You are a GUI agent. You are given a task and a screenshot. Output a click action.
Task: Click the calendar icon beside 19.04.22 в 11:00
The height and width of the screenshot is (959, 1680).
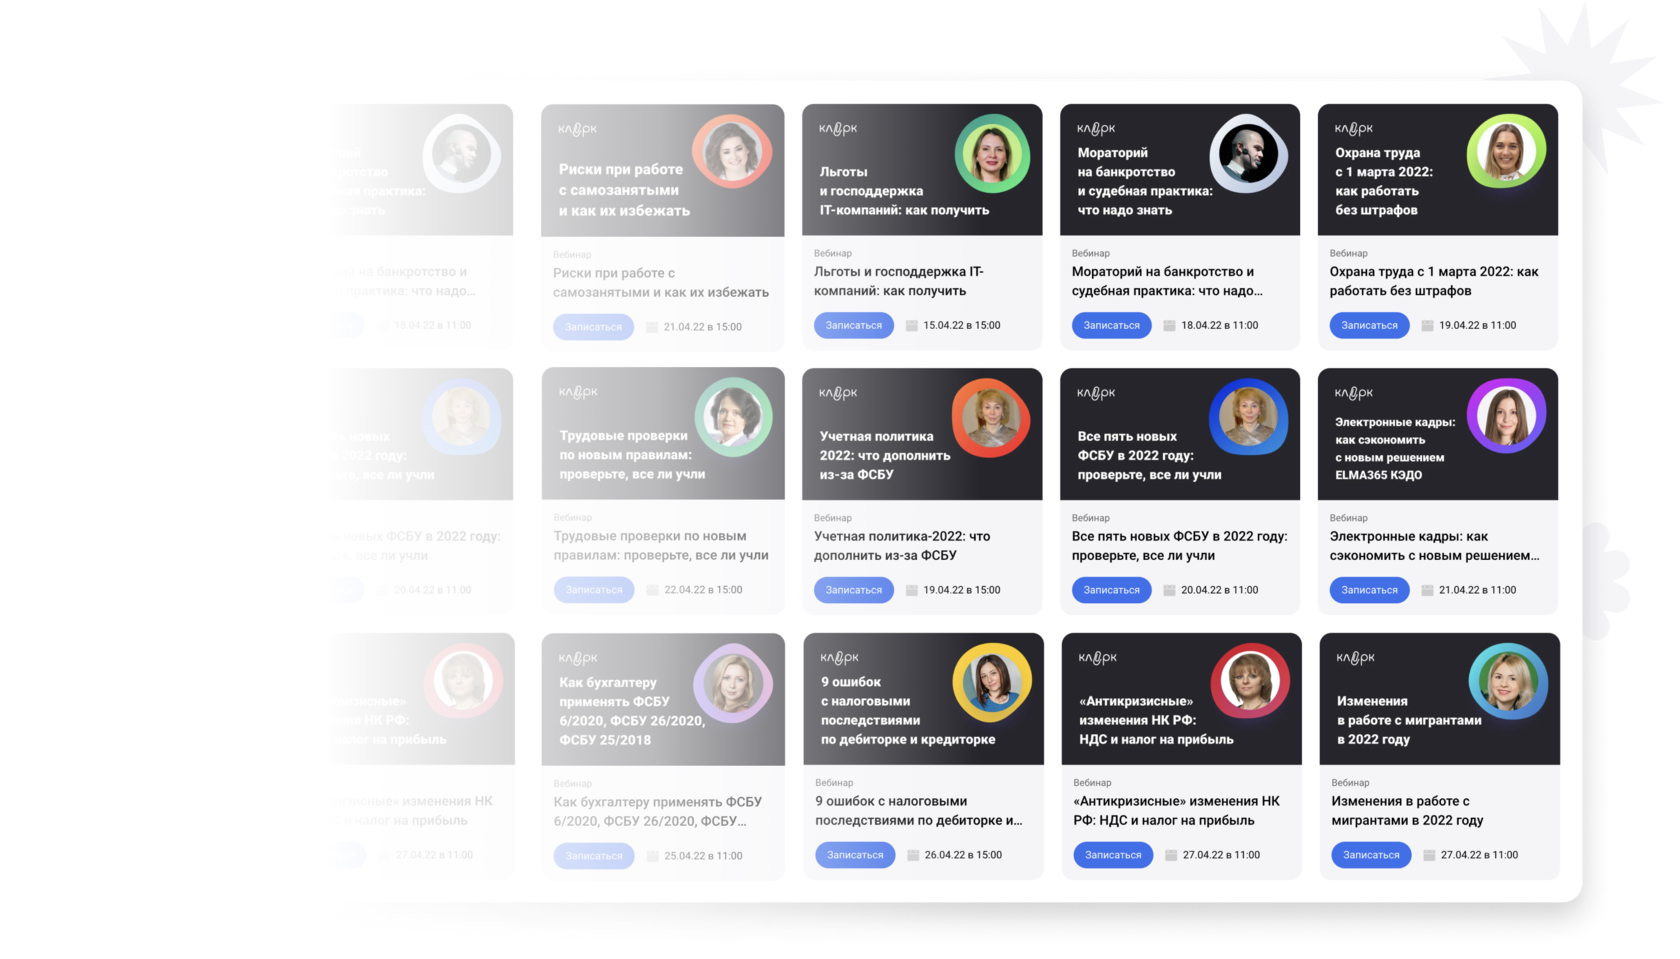[x=1427, y=326]
